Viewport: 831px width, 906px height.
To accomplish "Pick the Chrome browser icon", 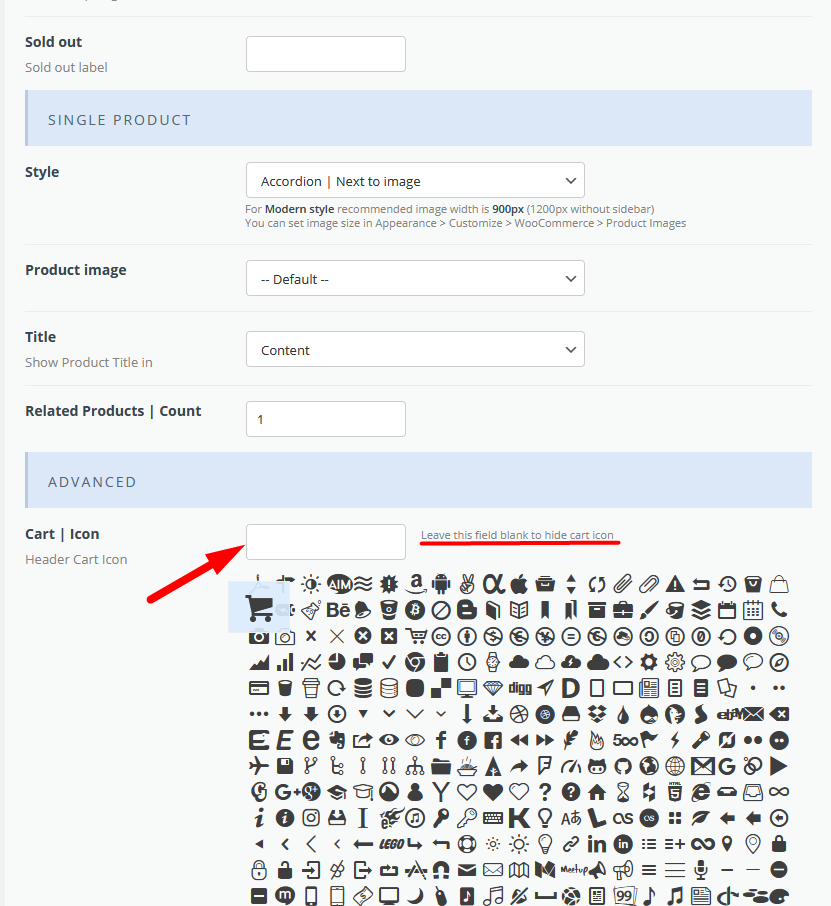I will 415,662.
